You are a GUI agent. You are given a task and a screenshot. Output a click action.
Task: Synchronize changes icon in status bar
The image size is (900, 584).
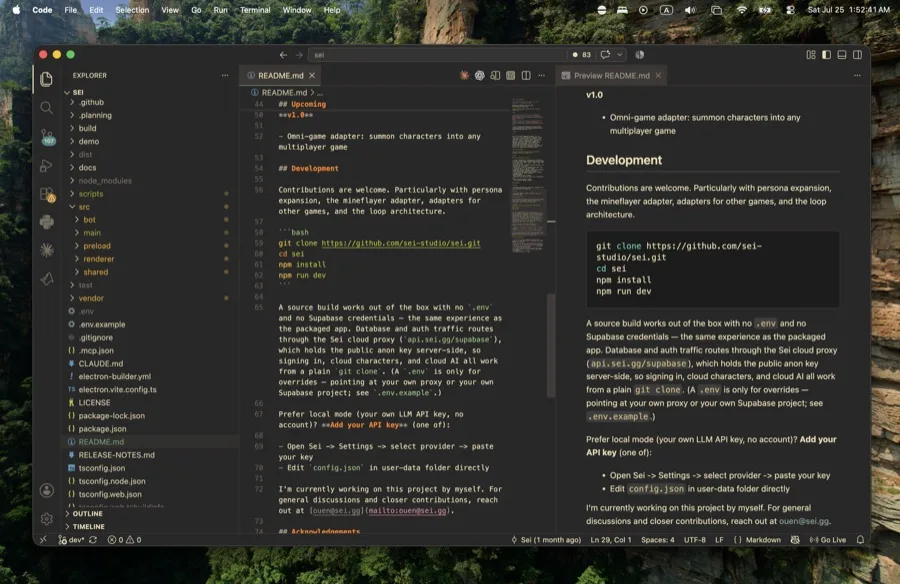click(93, 540)
